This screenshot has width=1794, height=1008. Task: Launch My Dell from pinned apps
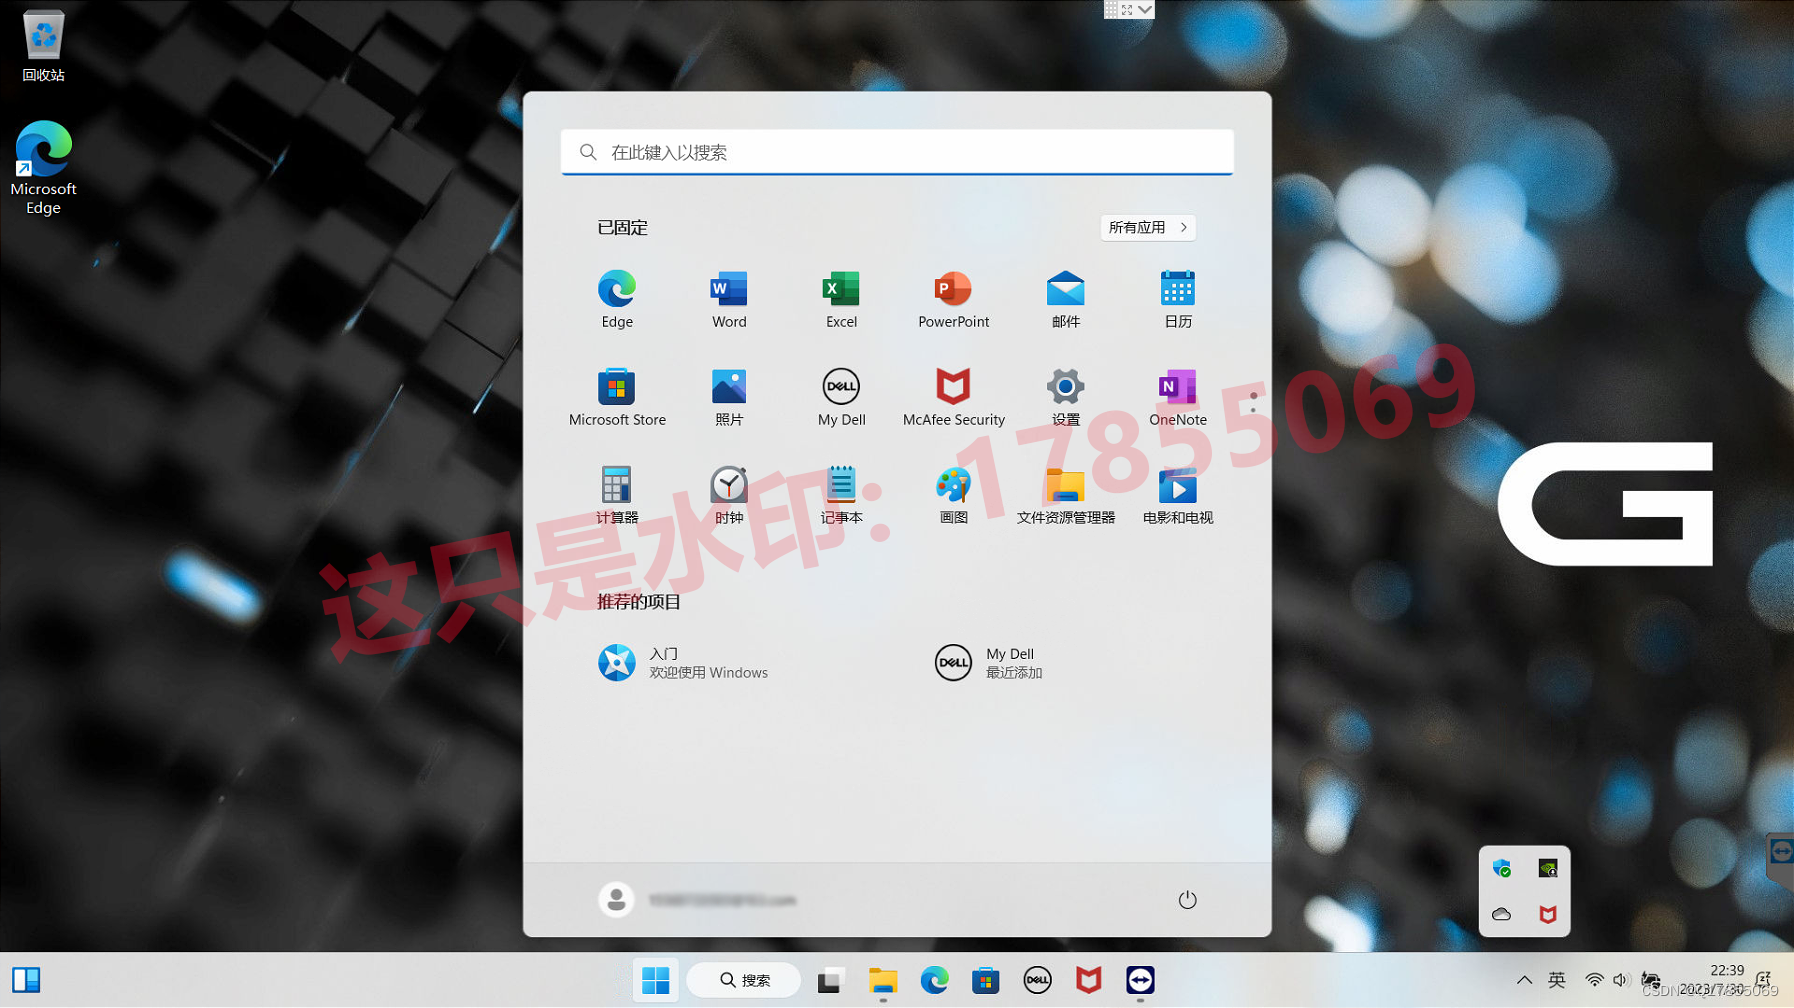tap(841, 397)
